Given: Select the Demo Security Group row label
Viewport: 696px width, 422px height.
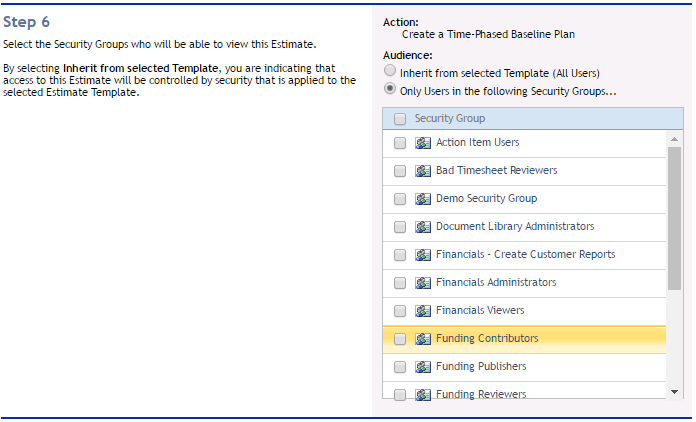Looking at the screenshot, I should (486, 198).
